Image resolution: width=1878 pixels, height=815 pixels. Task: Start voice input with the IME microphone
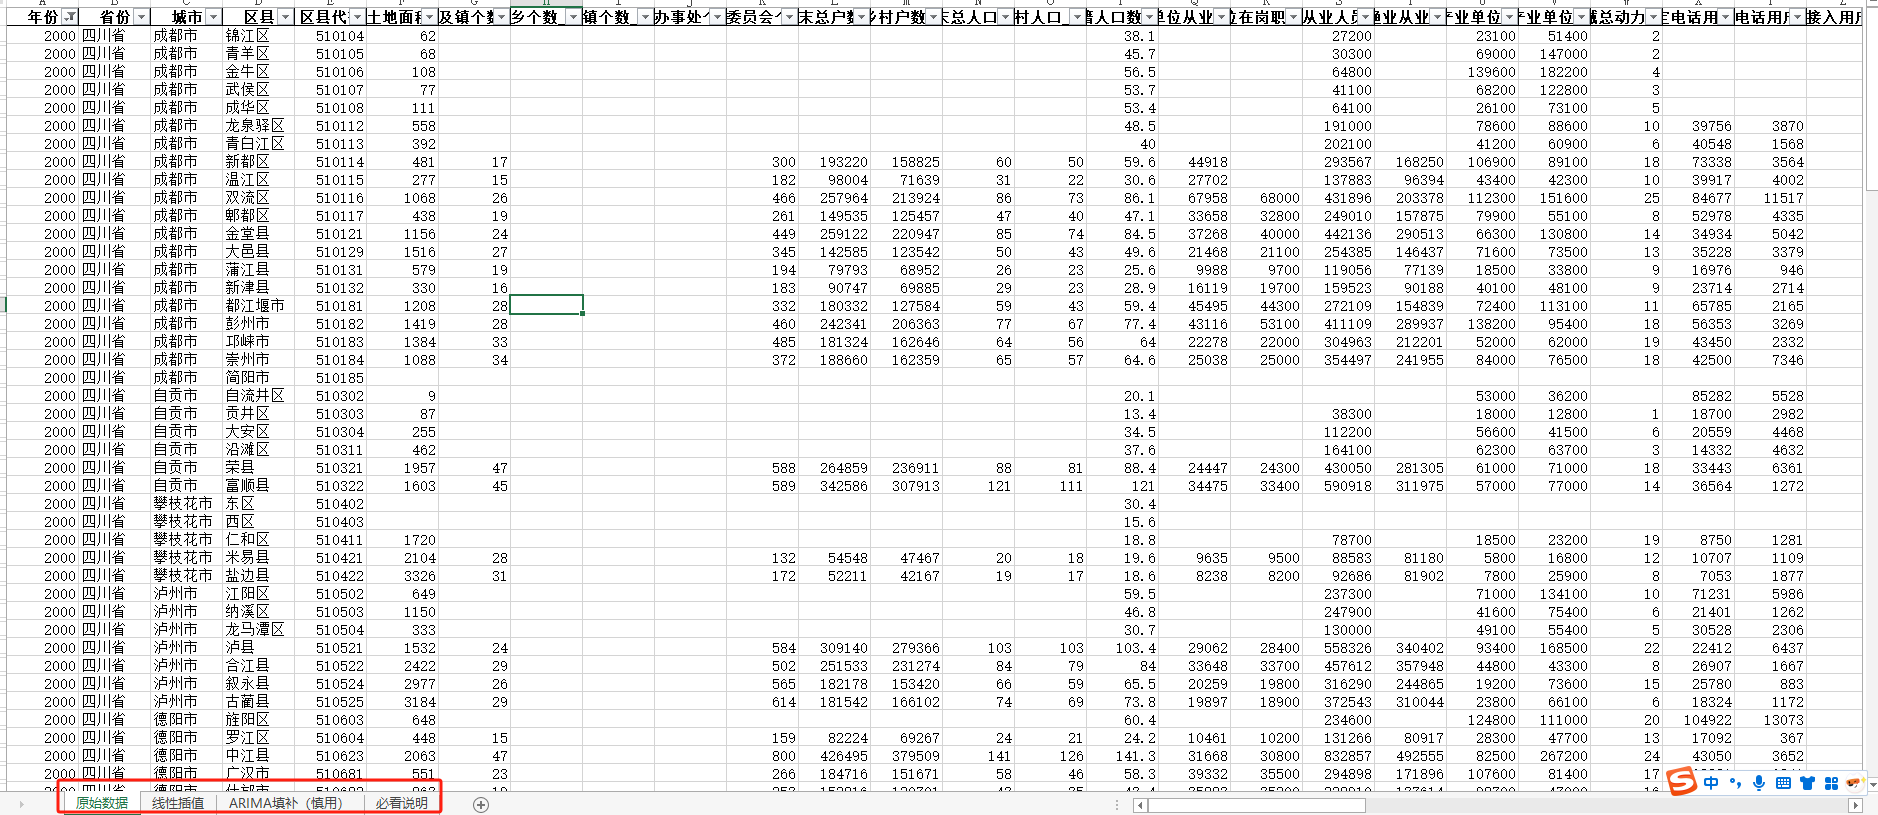1759,783
